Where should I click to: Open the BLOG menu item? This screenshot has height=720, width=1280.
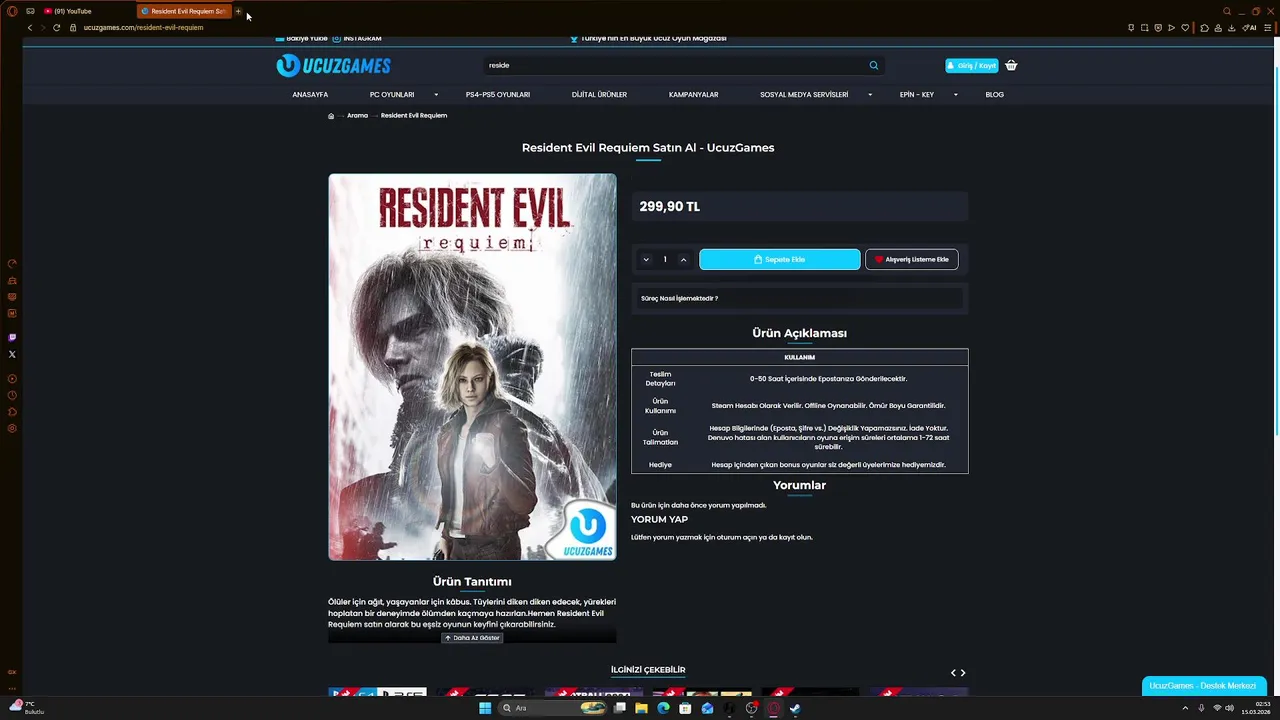point(994,95)
